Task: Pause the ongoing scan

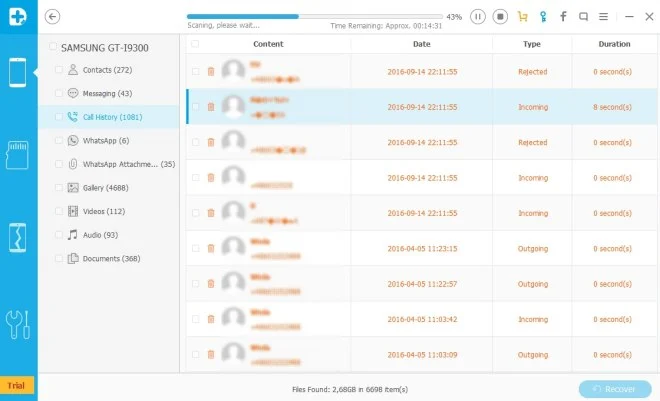Action: [x=478, y=17]
